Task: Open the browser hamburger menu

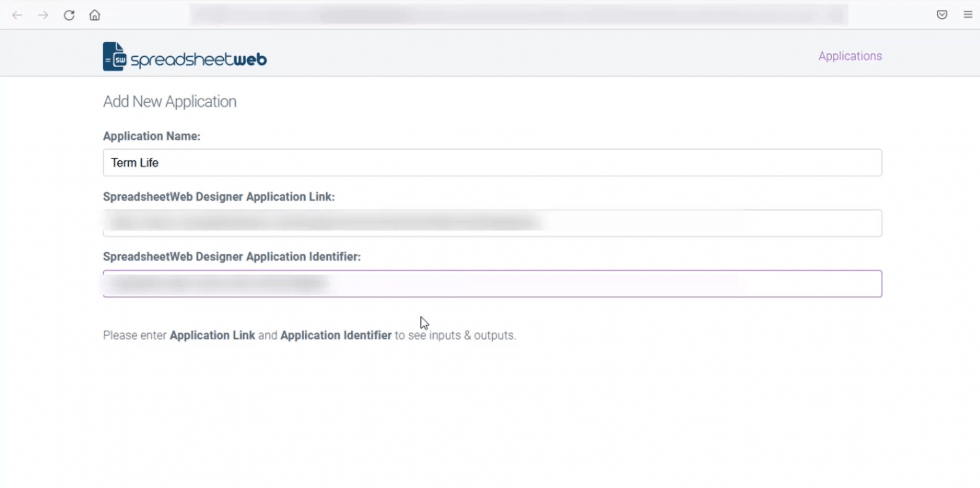Action: (x=967, y=15)
